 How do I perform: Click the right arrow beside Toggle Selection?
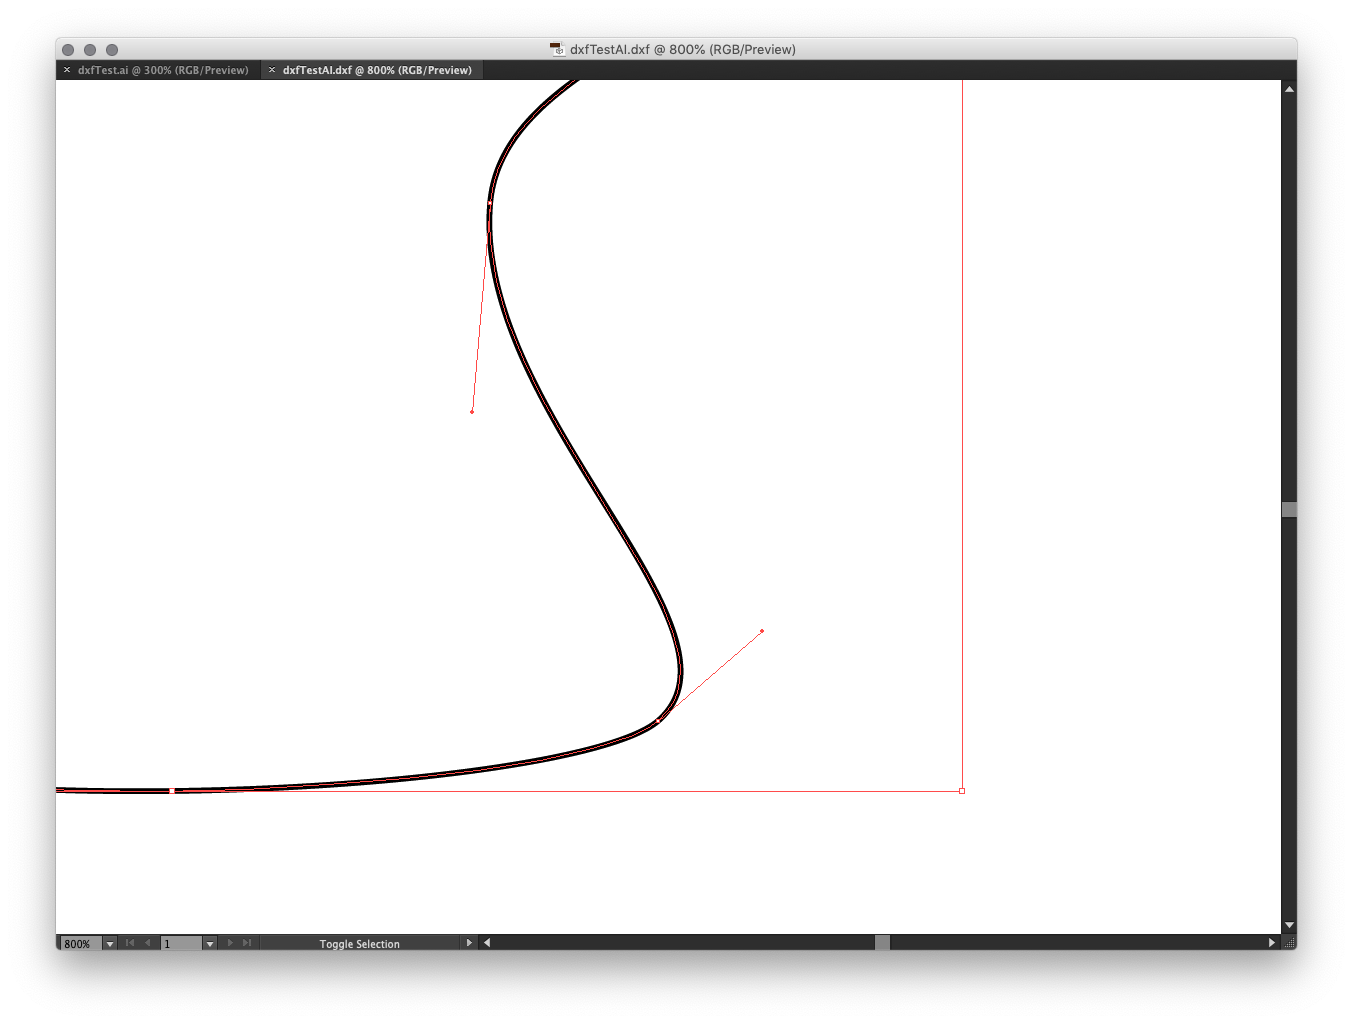click(x=469, y=942)
